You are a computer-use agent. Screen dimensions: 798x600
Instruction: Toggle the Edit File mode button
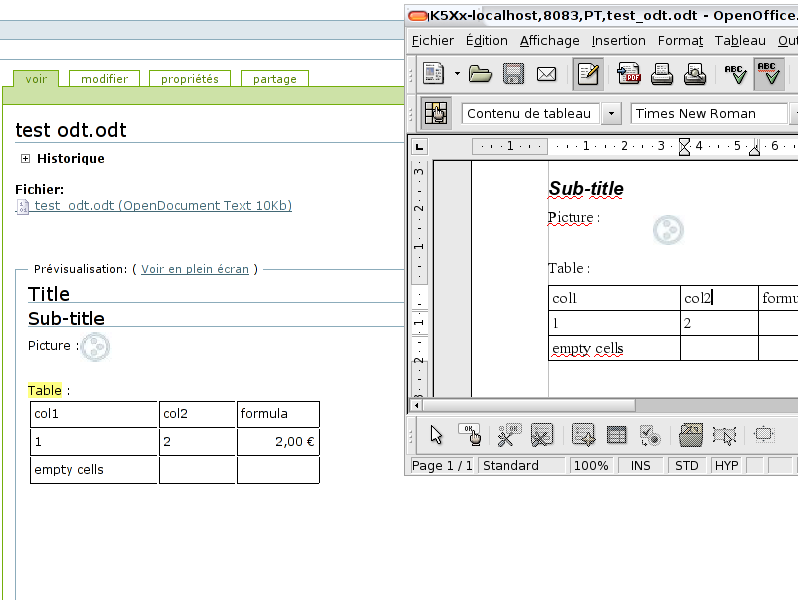[588, 74]
